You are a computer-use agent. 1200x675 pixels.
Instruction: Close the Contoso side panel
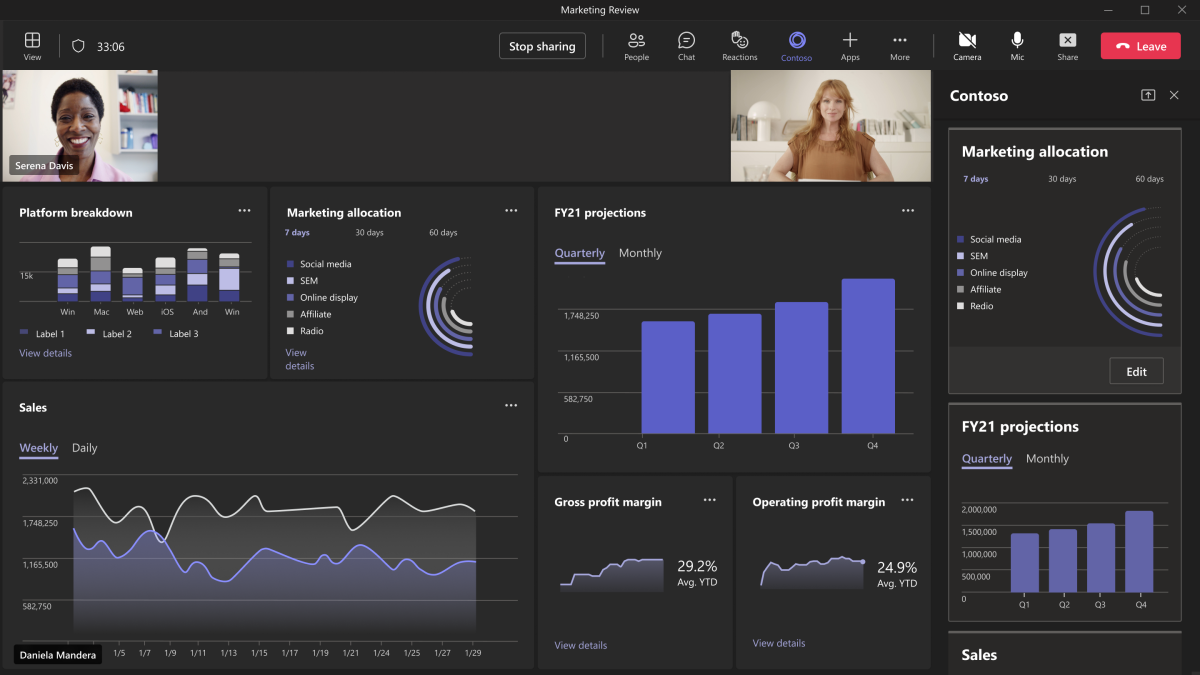click(1174, 95)
